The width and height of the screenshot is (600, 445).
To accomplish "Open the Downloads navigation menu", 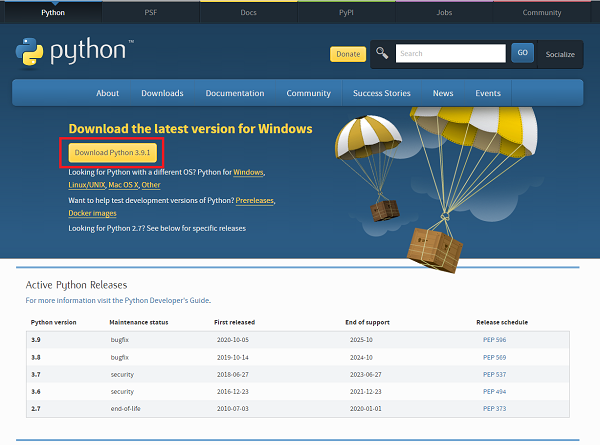I will (x=162, y=93).
